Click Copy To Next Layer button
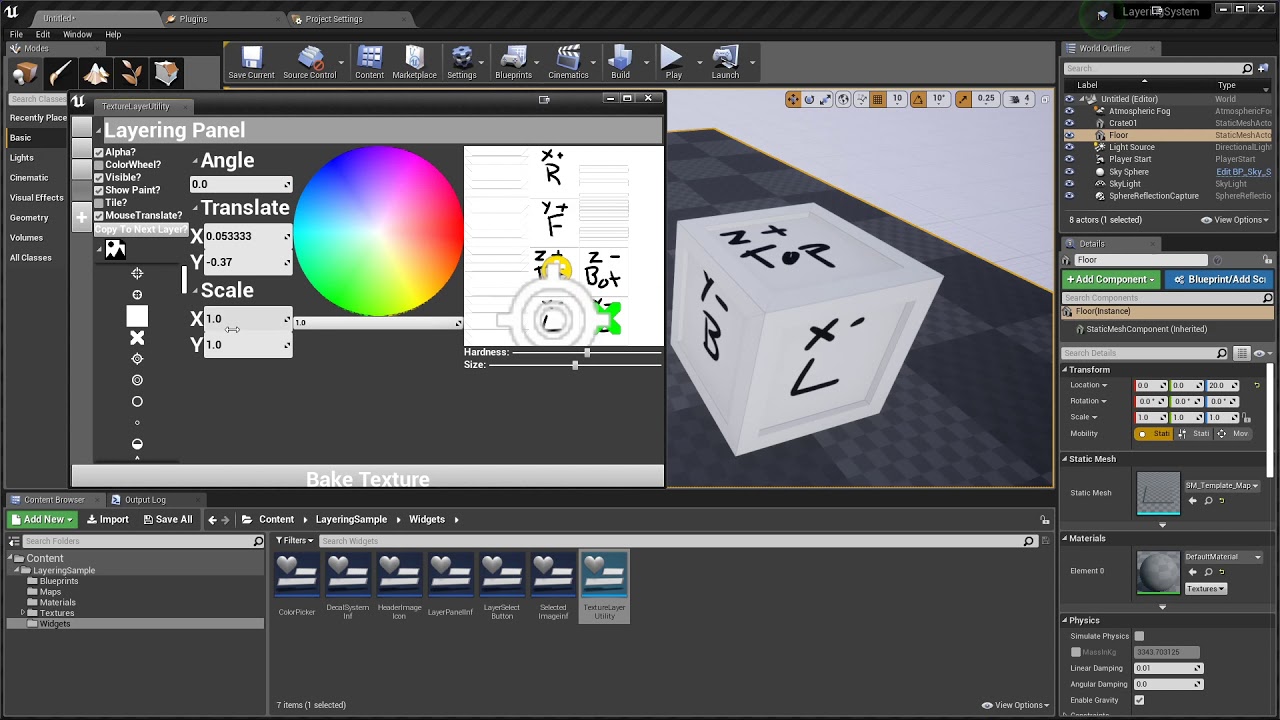1280x720 pixels. pyautogui.click(x=141, y=230)
